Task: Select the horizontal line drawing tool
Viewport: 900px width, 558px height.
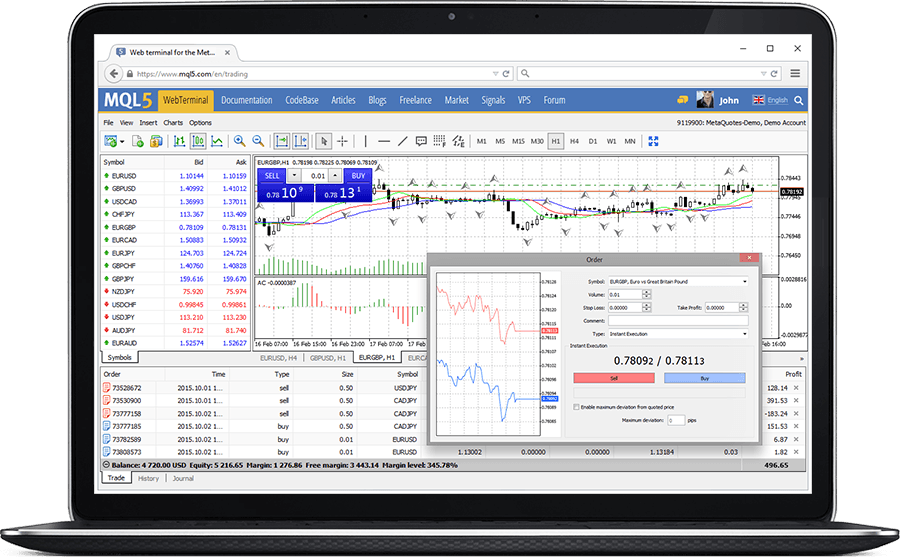Action: point(384,141)
